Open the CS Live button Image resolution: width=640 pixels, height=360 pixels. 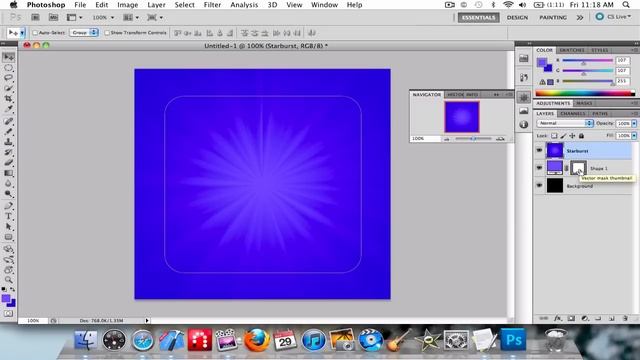[x=613, y=17]
